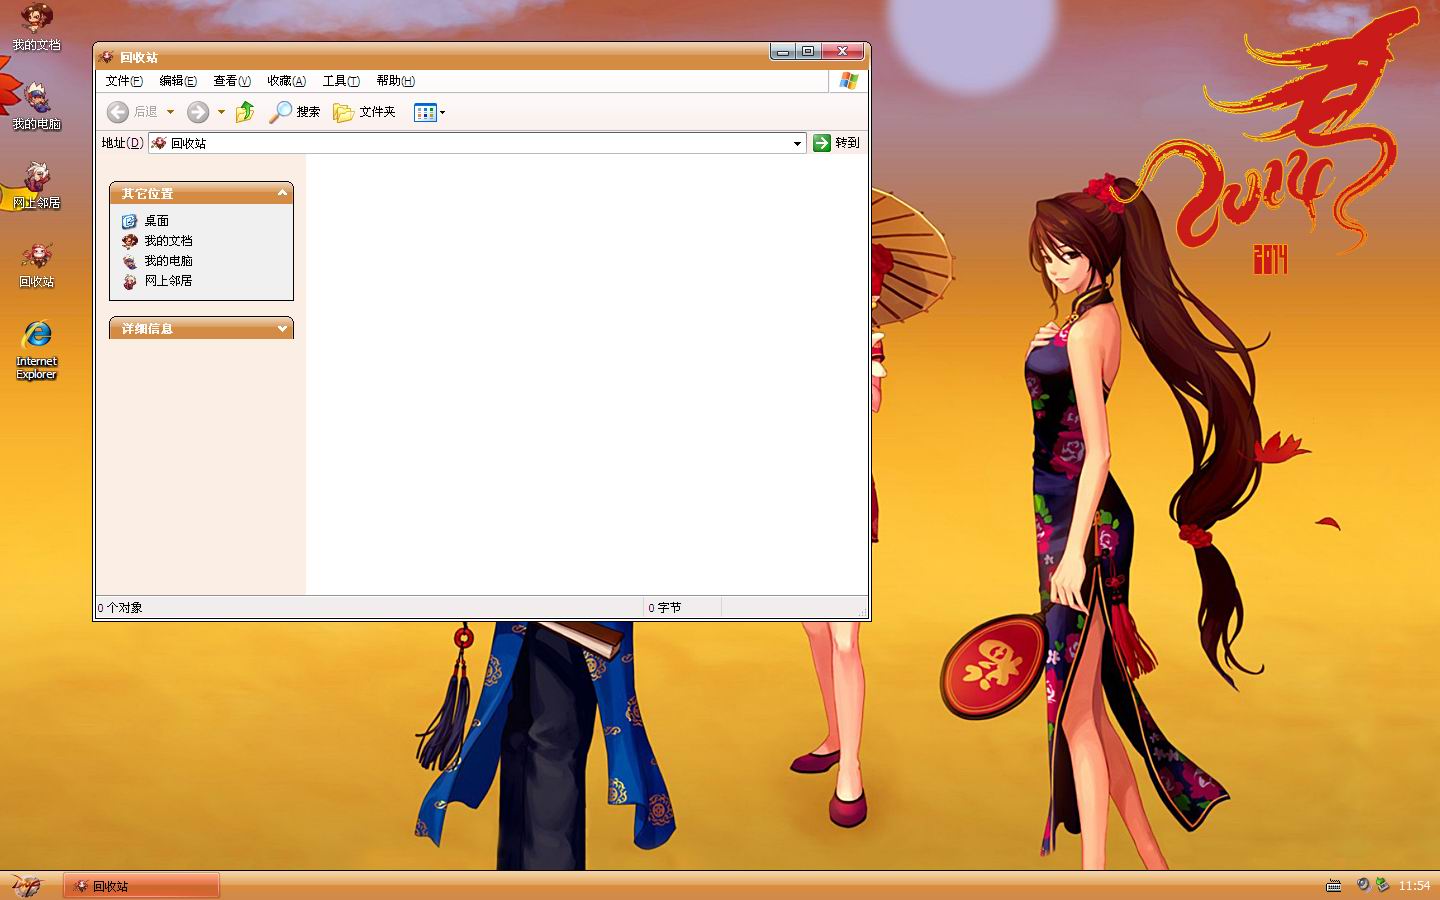Click the keyboard icon in system tray
Image resolution: width=1440 pixels, height=900 pixels.
coord(1333,885)
